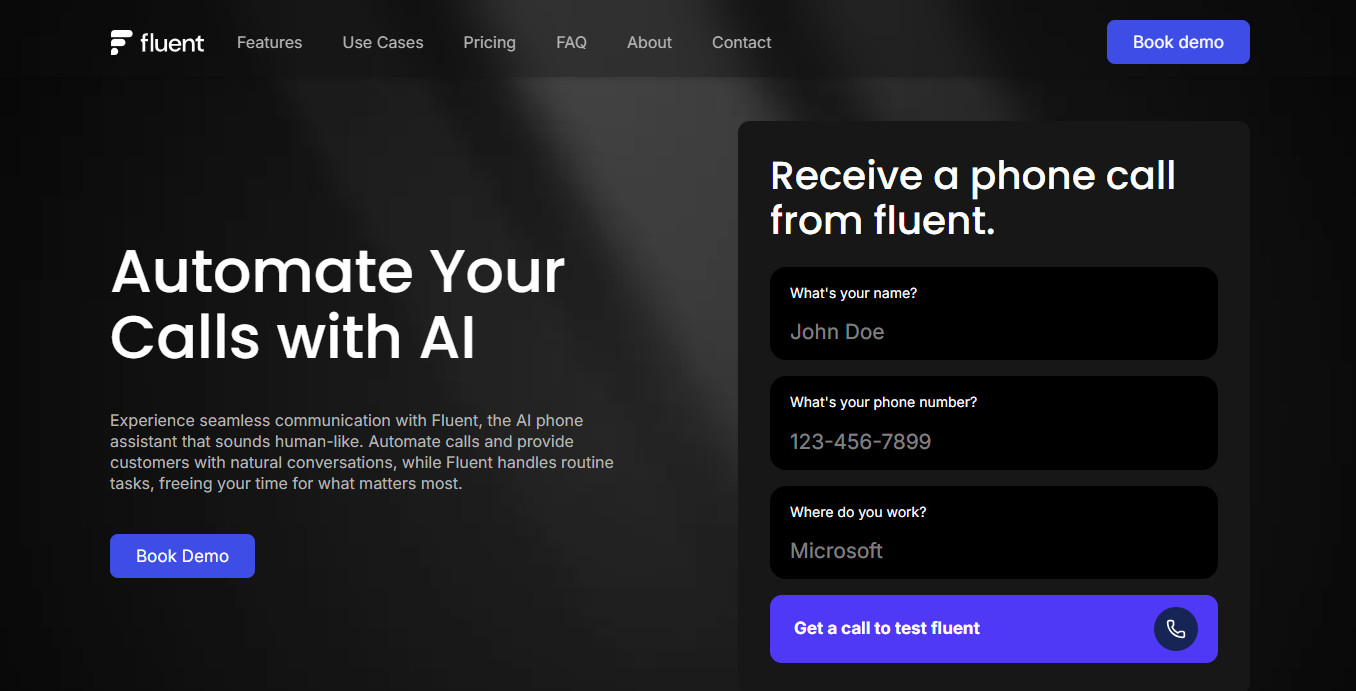Click the 'Where do you work?' input field
Image resolution: width=1356 pixels, height=691 pixels.
click(993, 550)
